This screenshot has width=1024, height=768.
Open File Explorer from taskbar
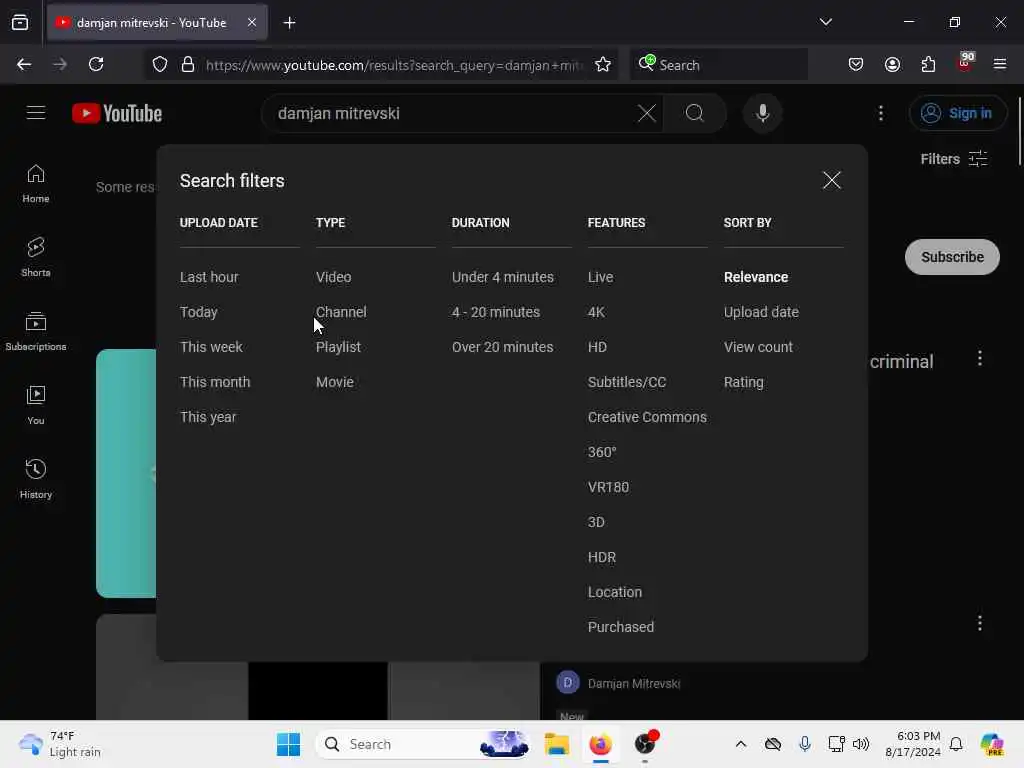click(556, 744)
